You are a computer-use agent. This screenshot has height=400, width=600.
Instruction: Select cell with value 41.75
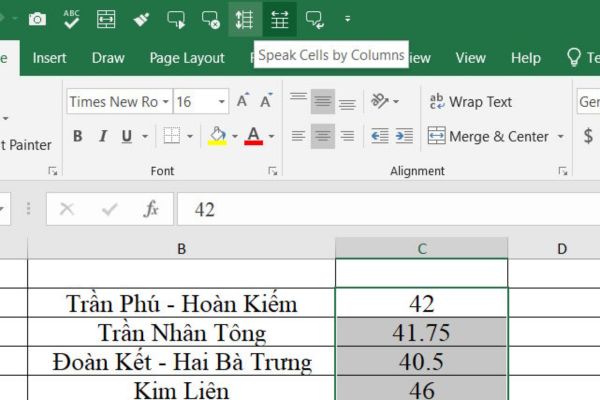click(x=422, y=332)
